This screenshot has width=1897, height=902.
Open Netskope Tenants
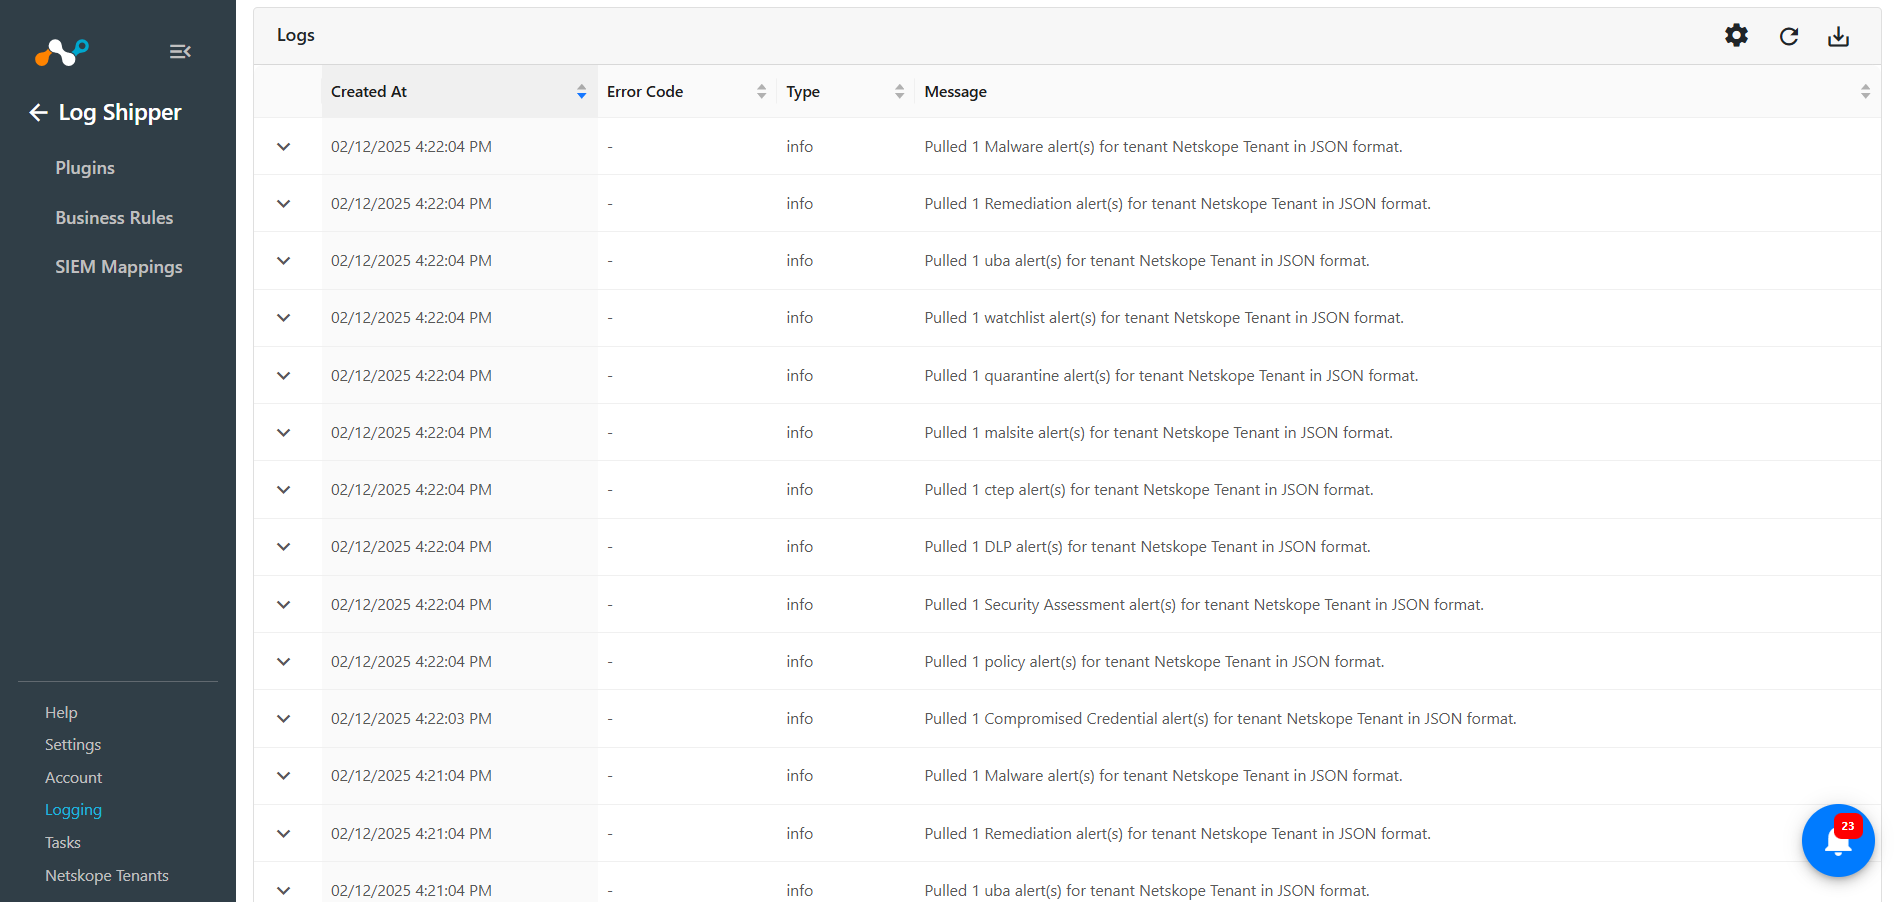click(107, 876)
